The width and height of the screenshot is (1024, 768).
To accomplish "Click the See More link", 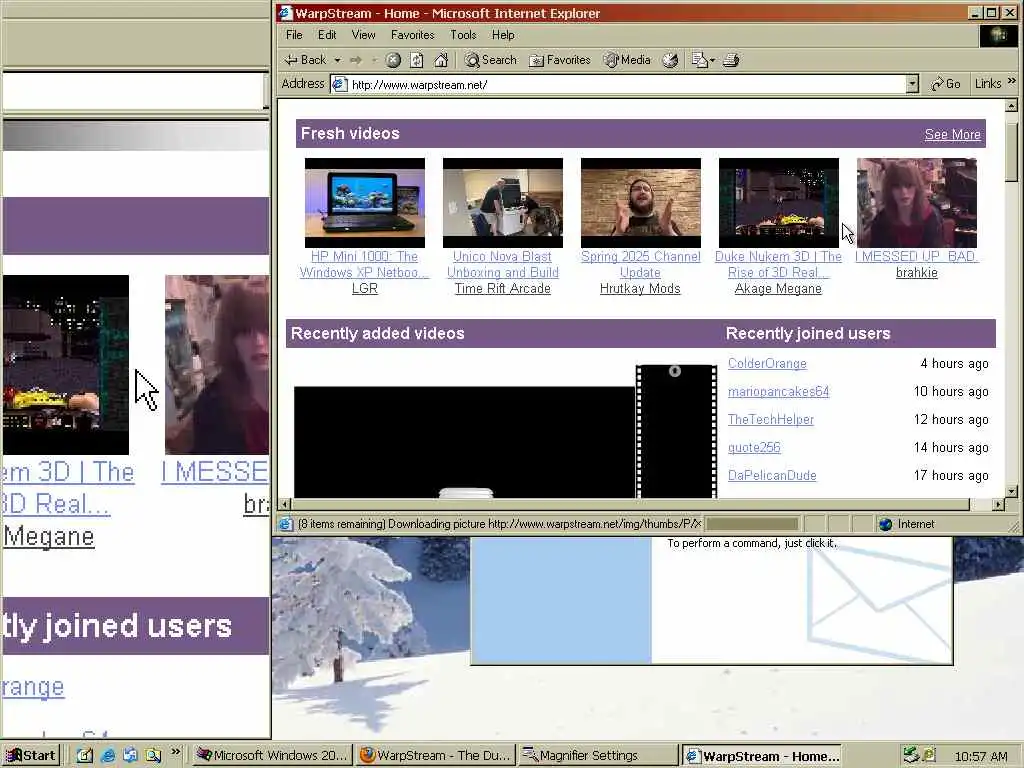I will click(952, 135).
